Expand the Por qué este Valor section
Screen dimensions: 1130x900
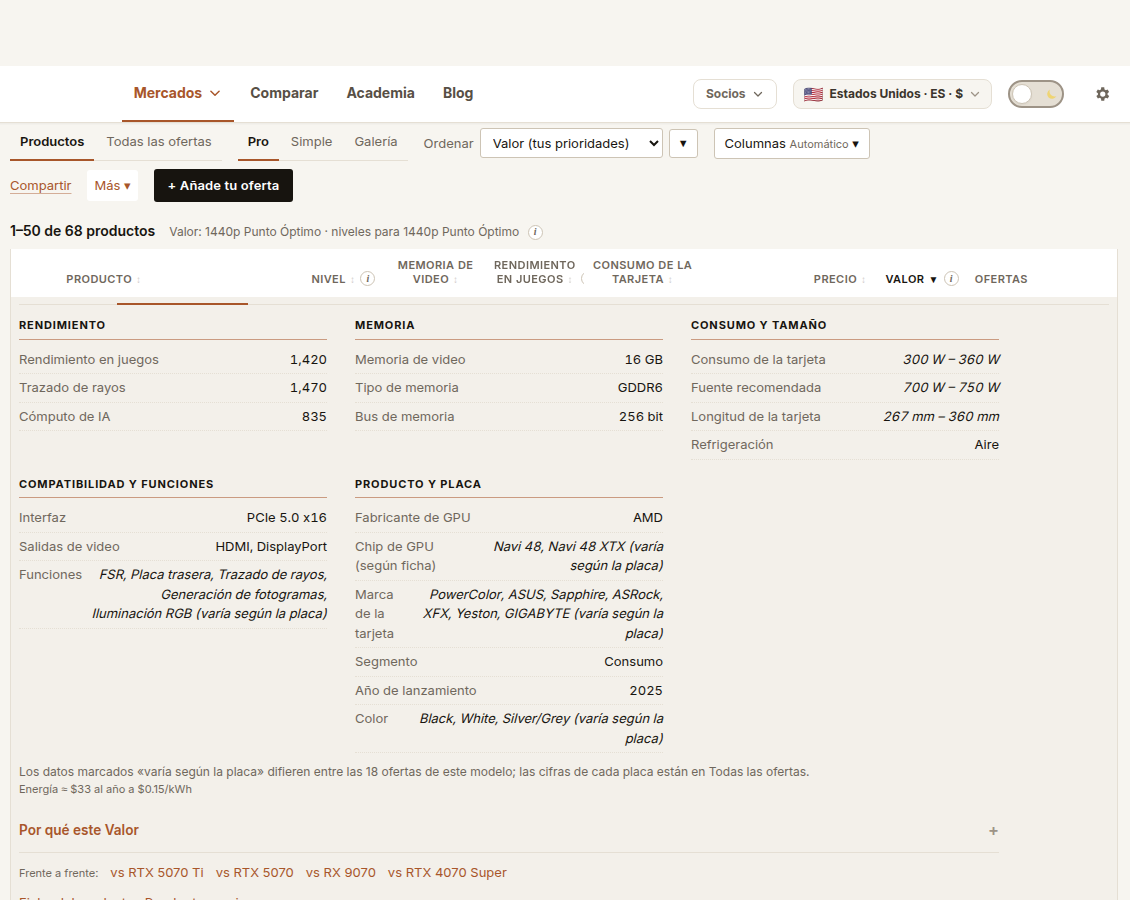508,830
